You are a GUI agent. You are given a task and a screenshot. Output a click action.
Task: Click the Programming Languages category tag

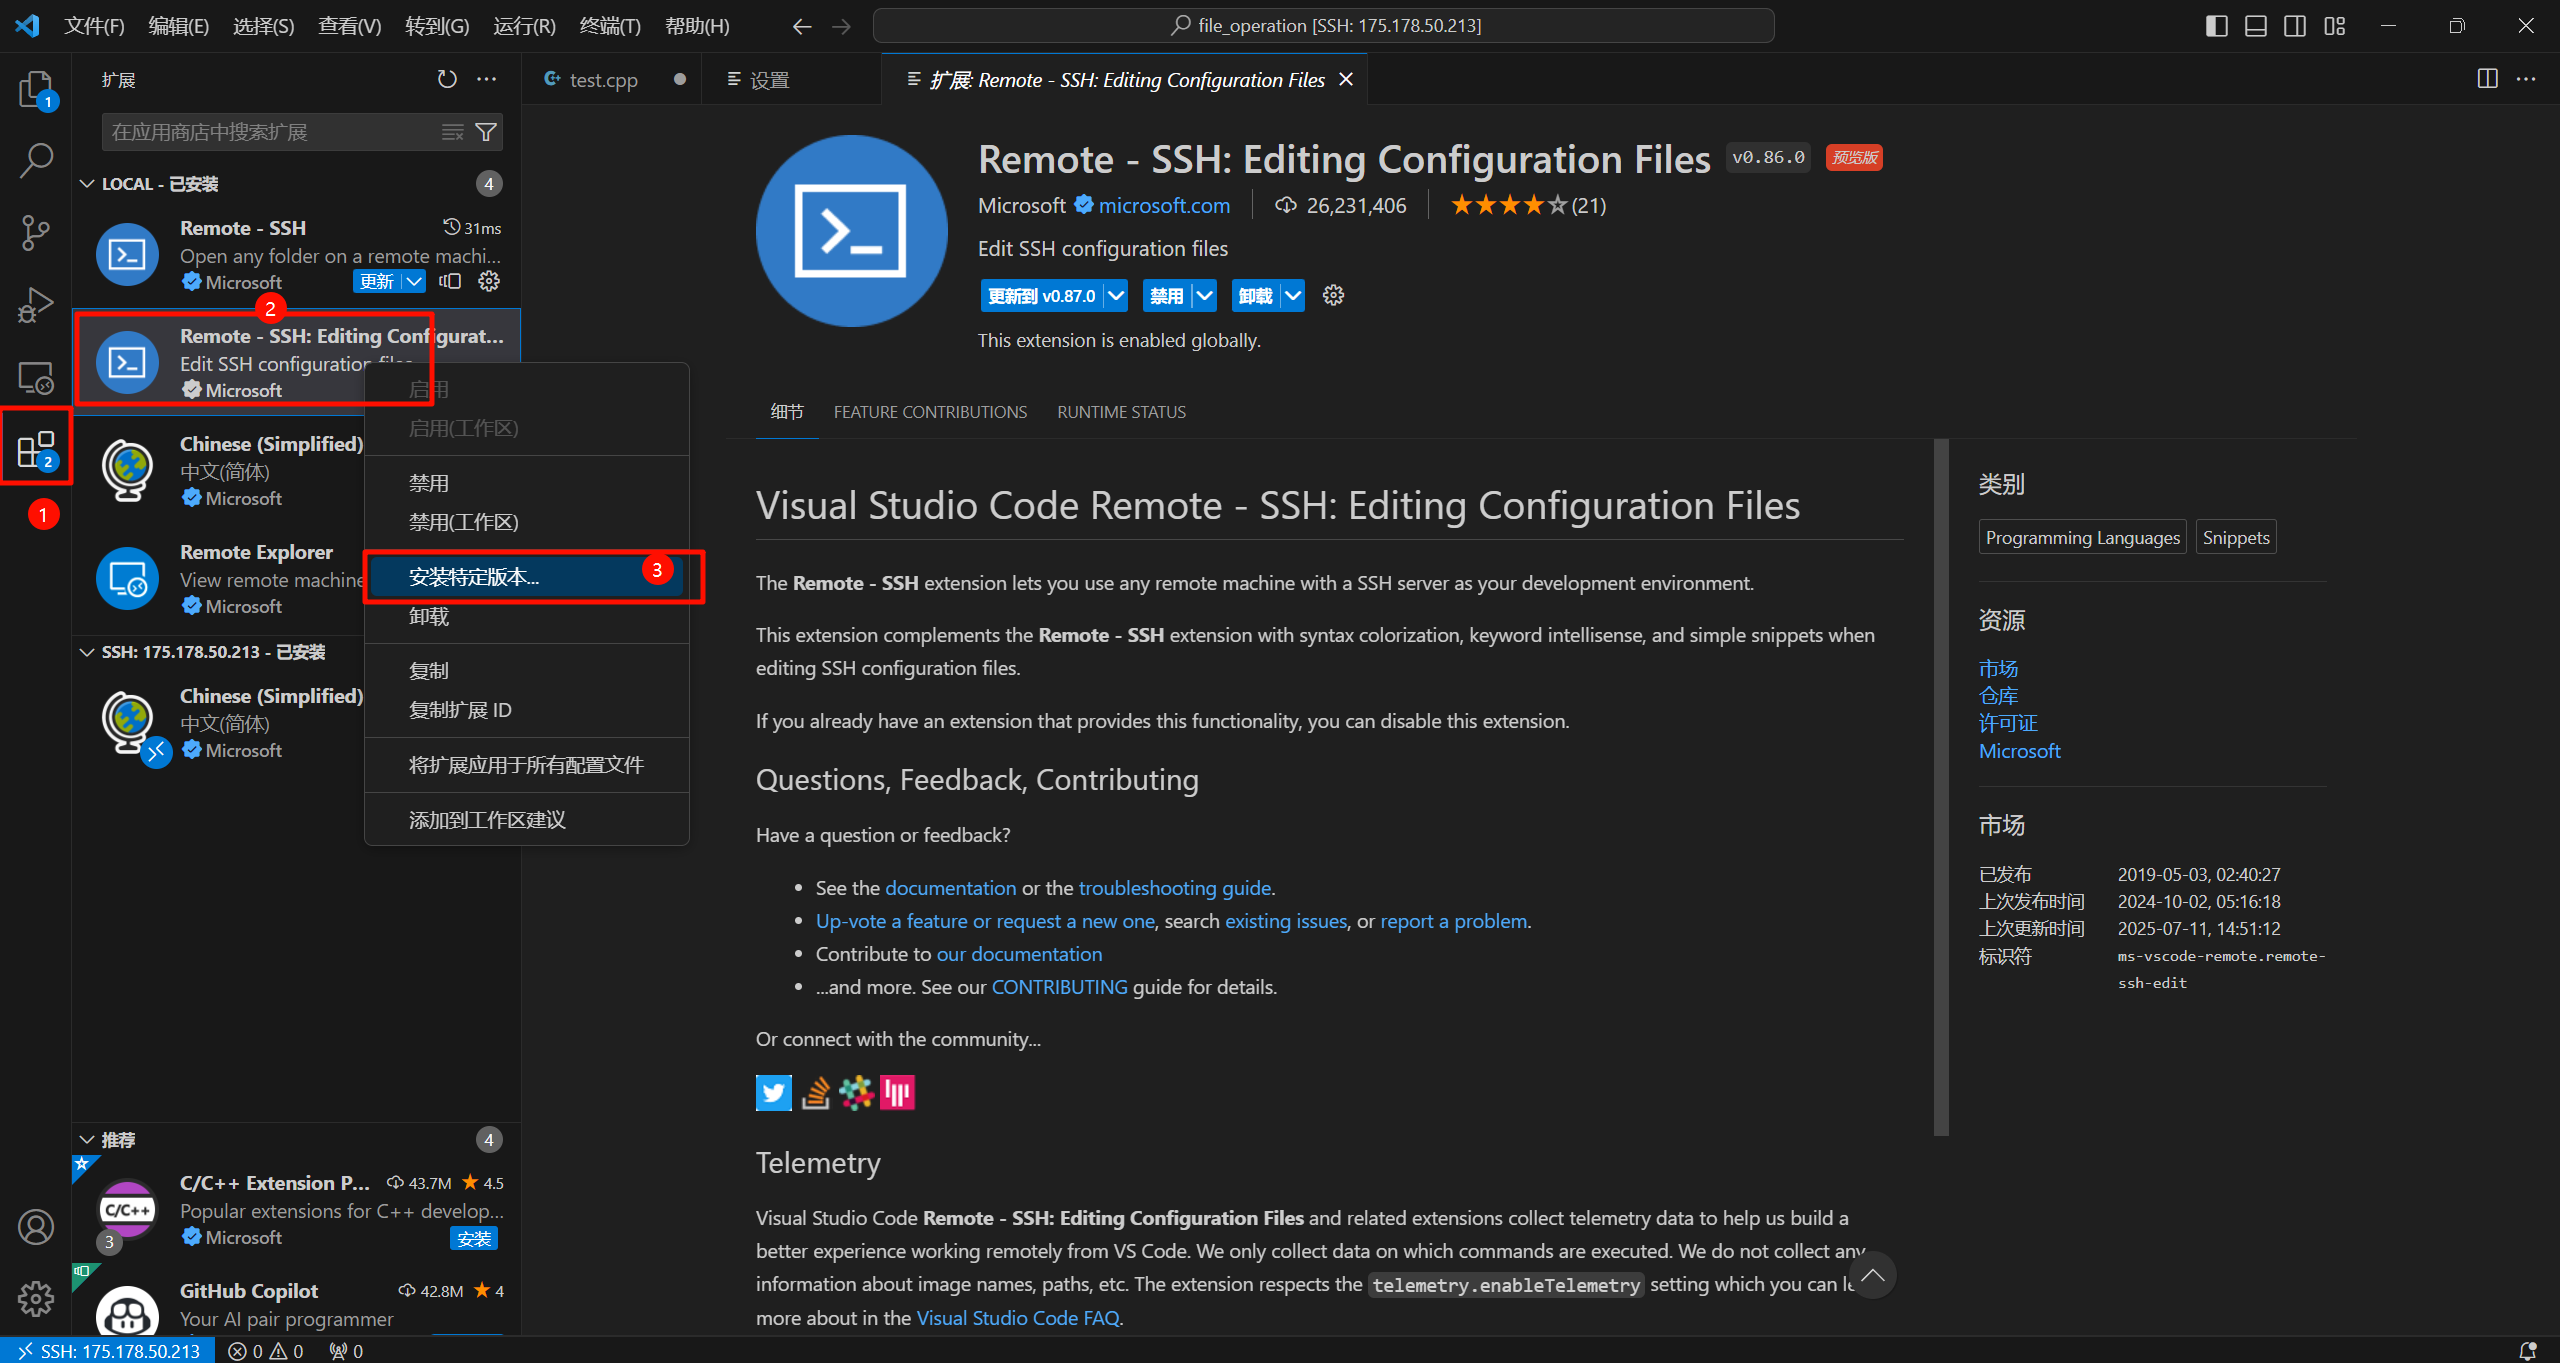tap(2082, 537)
